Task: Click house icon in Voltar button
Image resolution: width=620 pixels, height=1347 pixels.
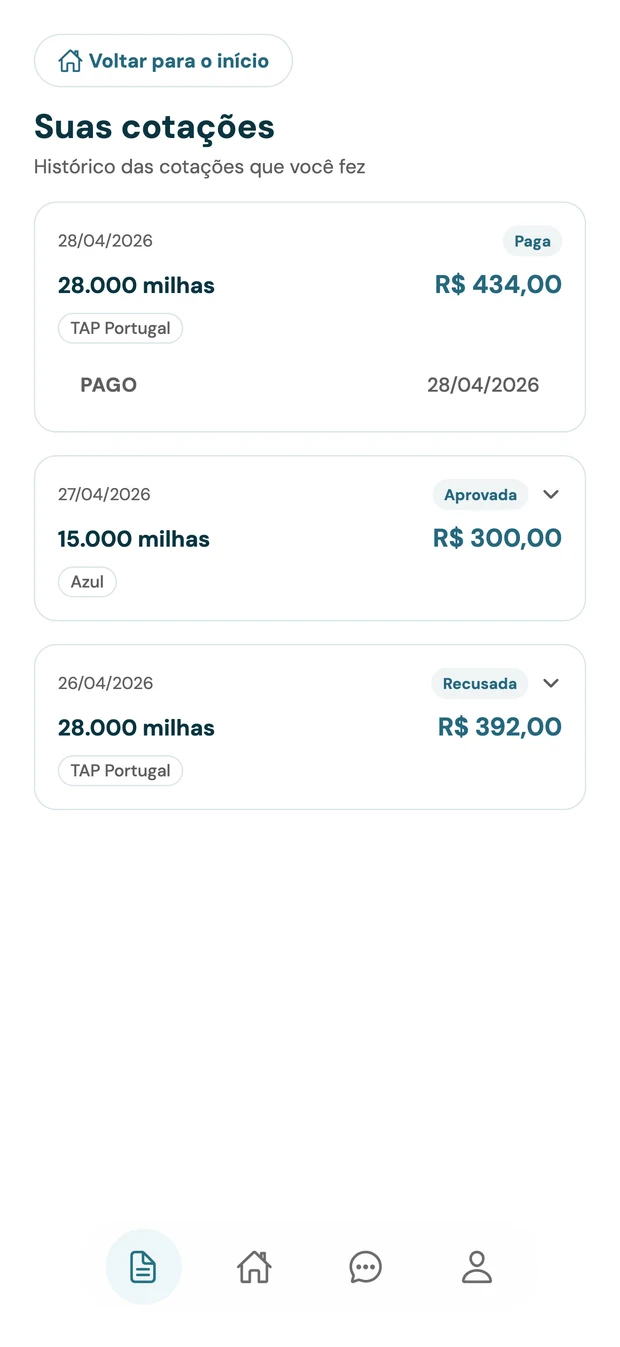Action: [70, 61]
